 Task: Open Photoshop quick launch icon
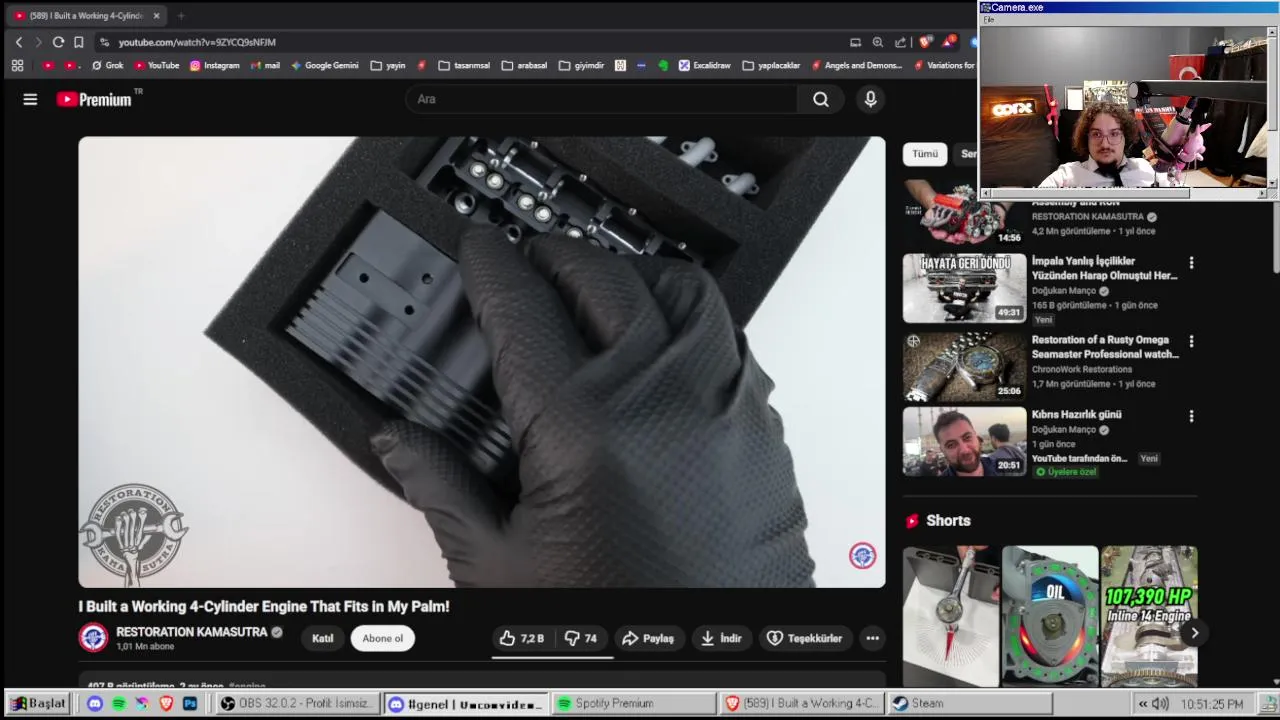tap(190, 704)
